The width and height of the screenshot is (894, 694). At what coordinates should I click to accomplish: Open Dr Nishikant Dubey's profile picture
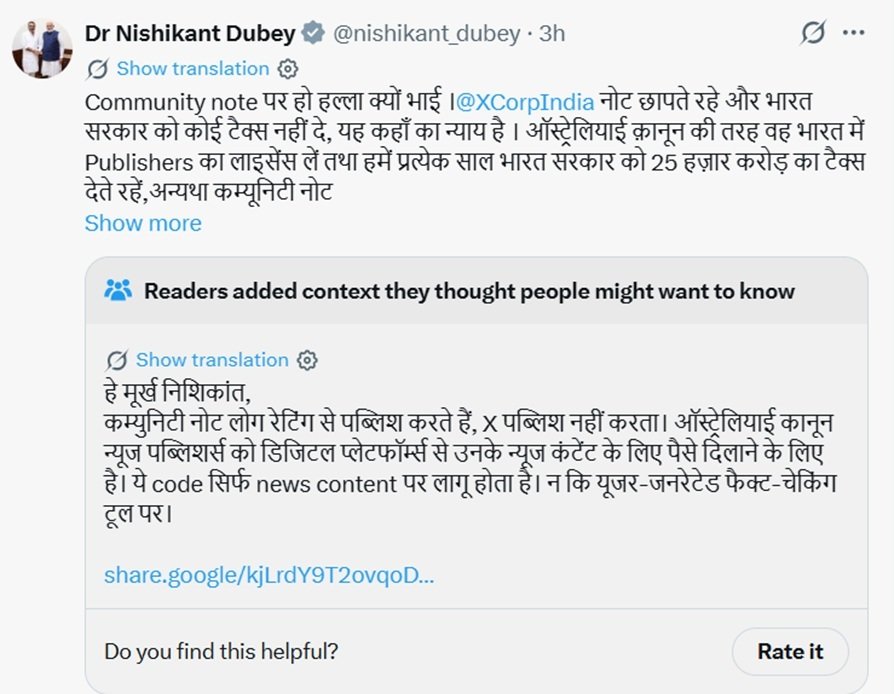coord(42,48)
